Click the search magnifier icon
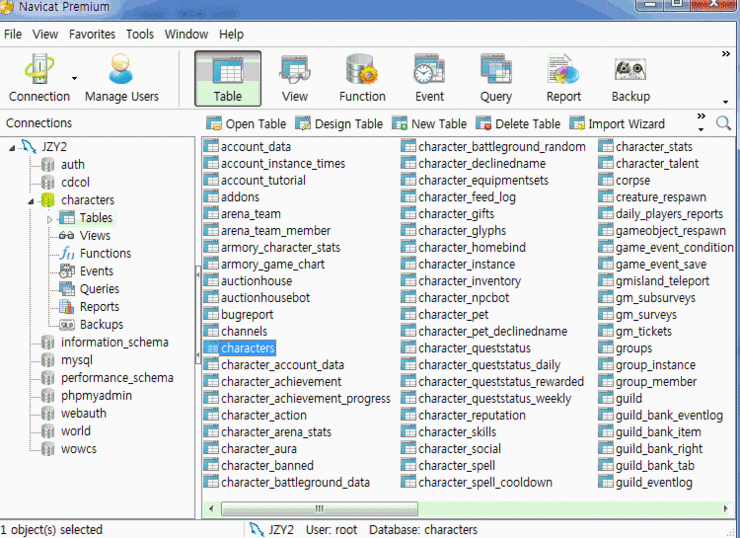This screenshot has height=538, width=740. coord(723,124)
